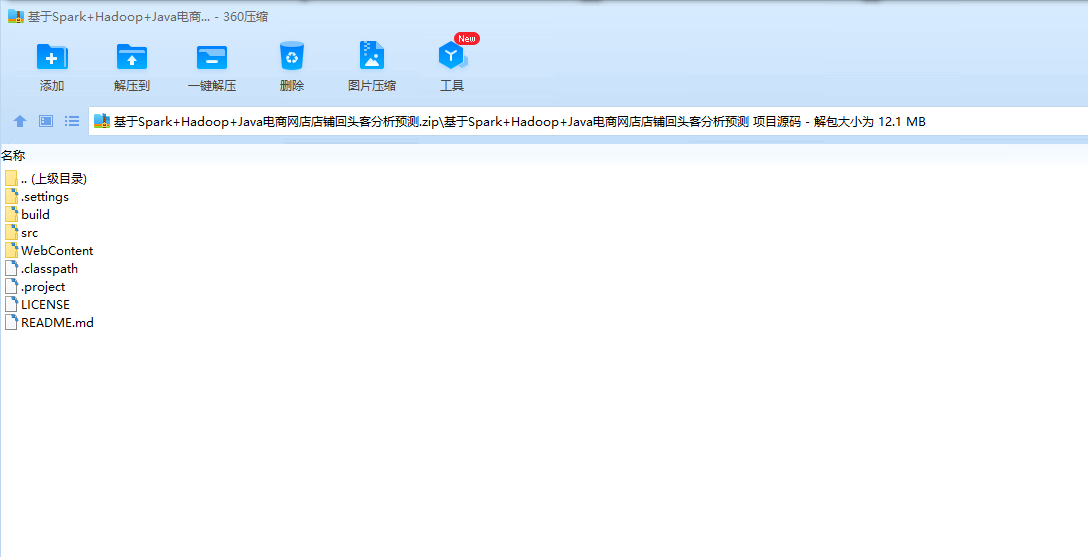The height and width of the screenshot is (557, 1088).
Task: Select the '.classpath' file name
Action: tap(49, 268)
